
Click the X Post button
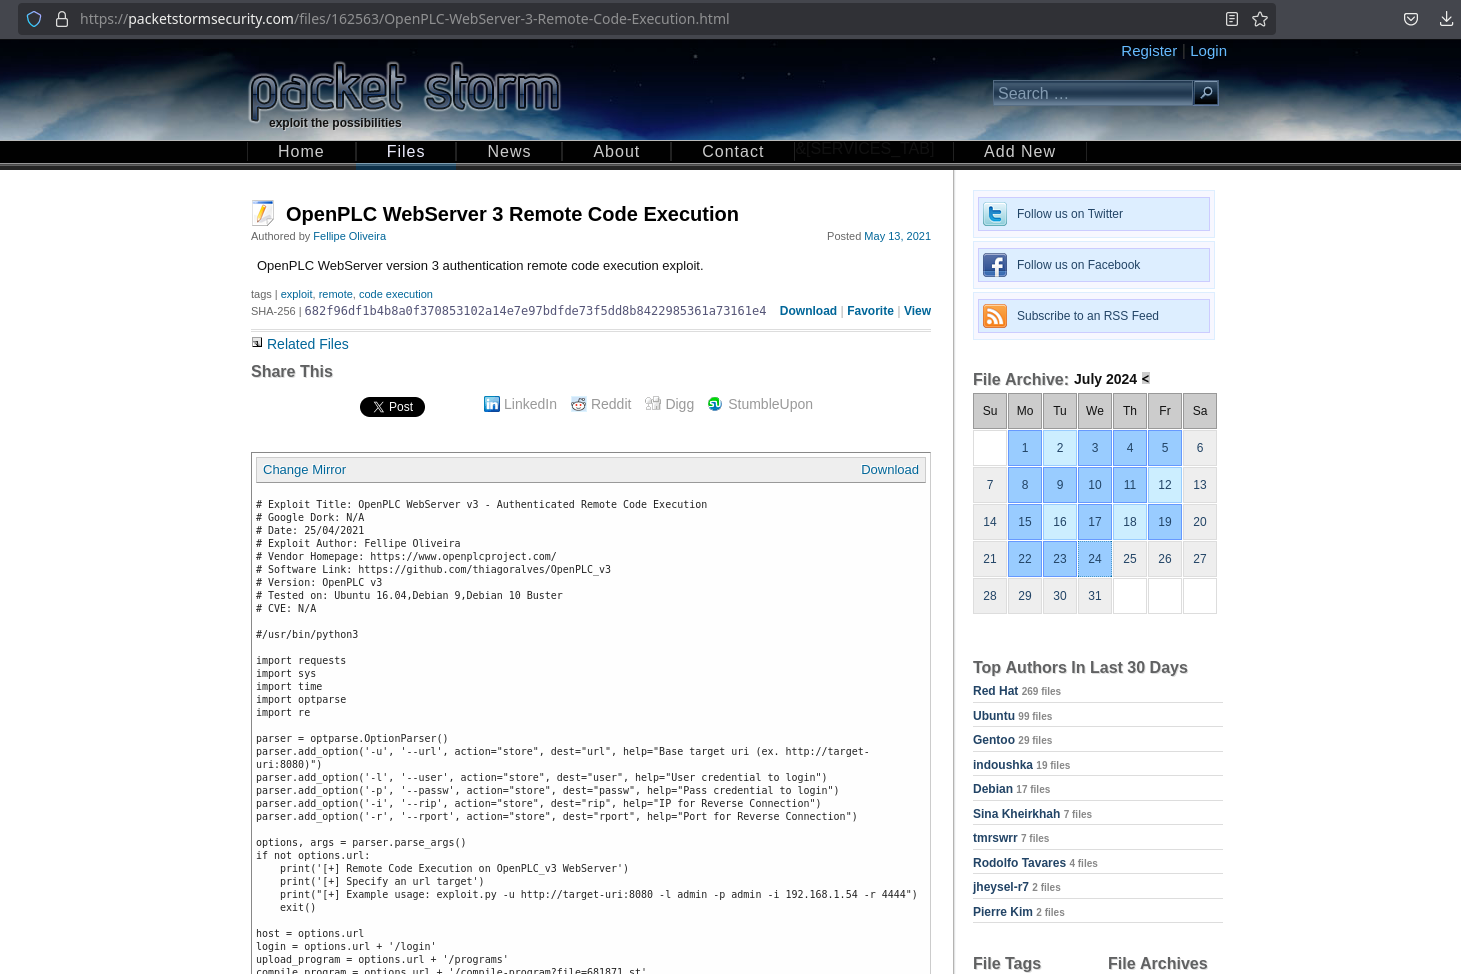point(392,407)
